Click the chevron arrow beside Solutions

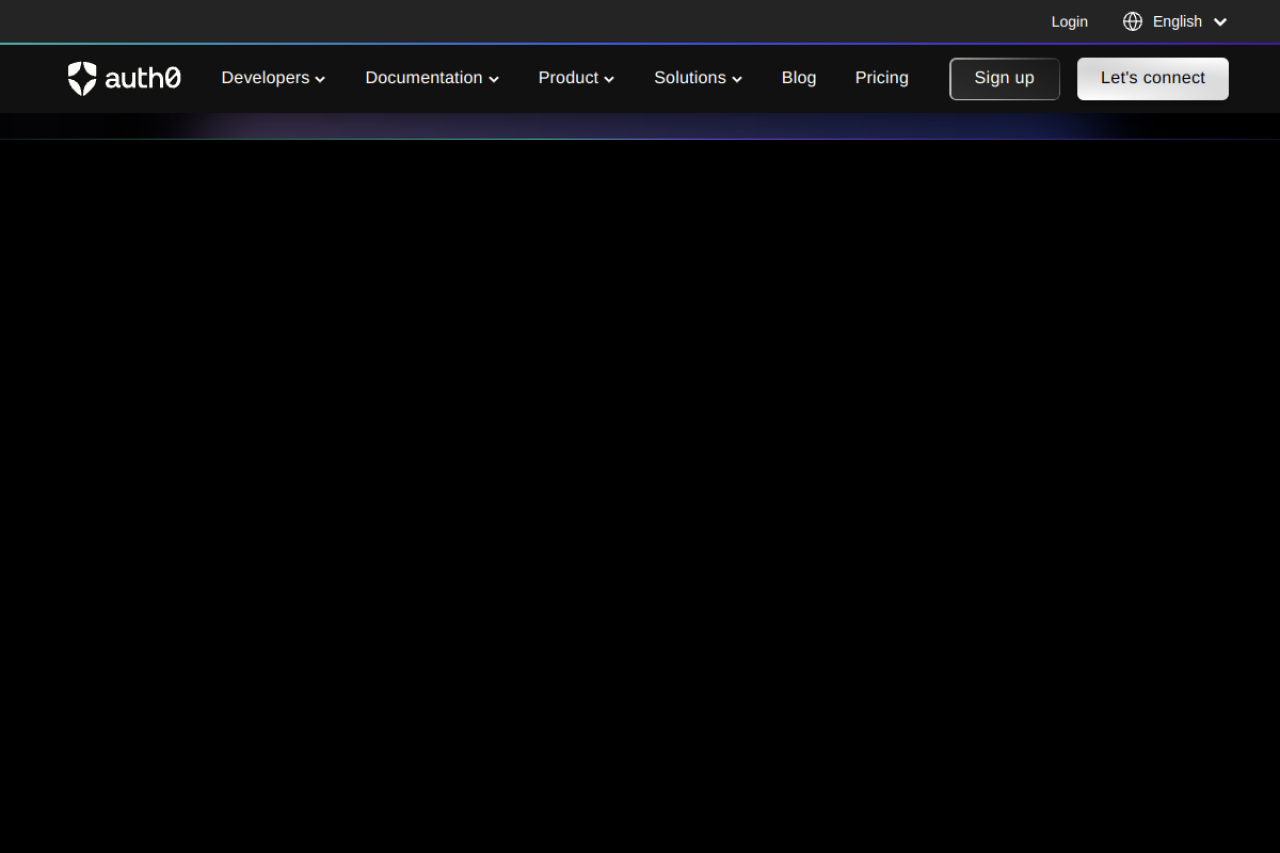(x=737, y=79)
